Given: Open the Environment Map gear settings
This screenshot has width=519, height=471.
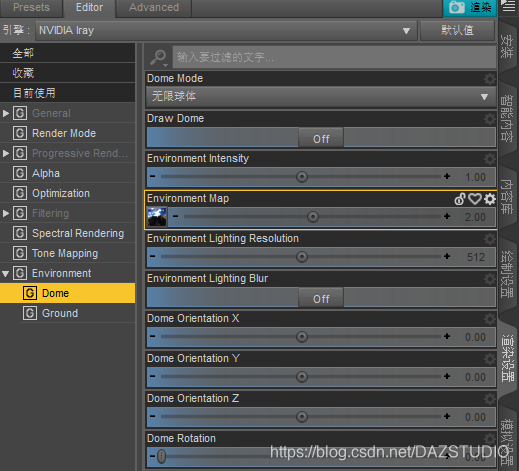Looking at the screenshot, I should click(490, 199).
